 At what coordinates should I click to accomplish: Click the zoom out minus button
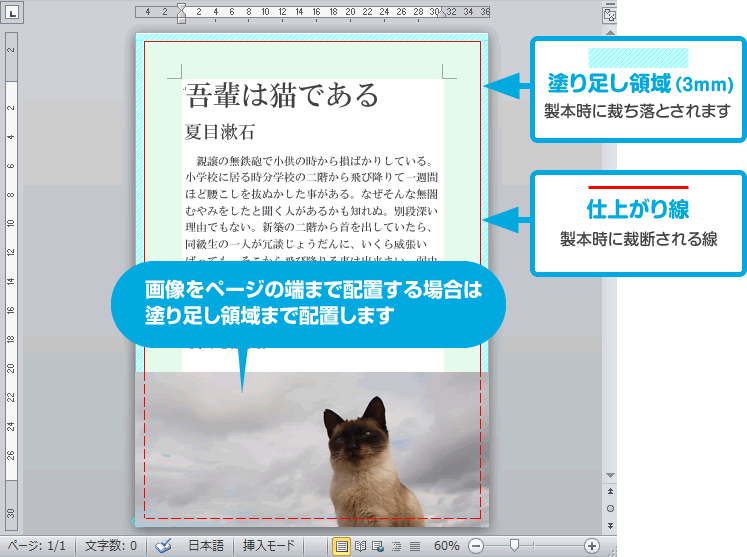point(475,546)
